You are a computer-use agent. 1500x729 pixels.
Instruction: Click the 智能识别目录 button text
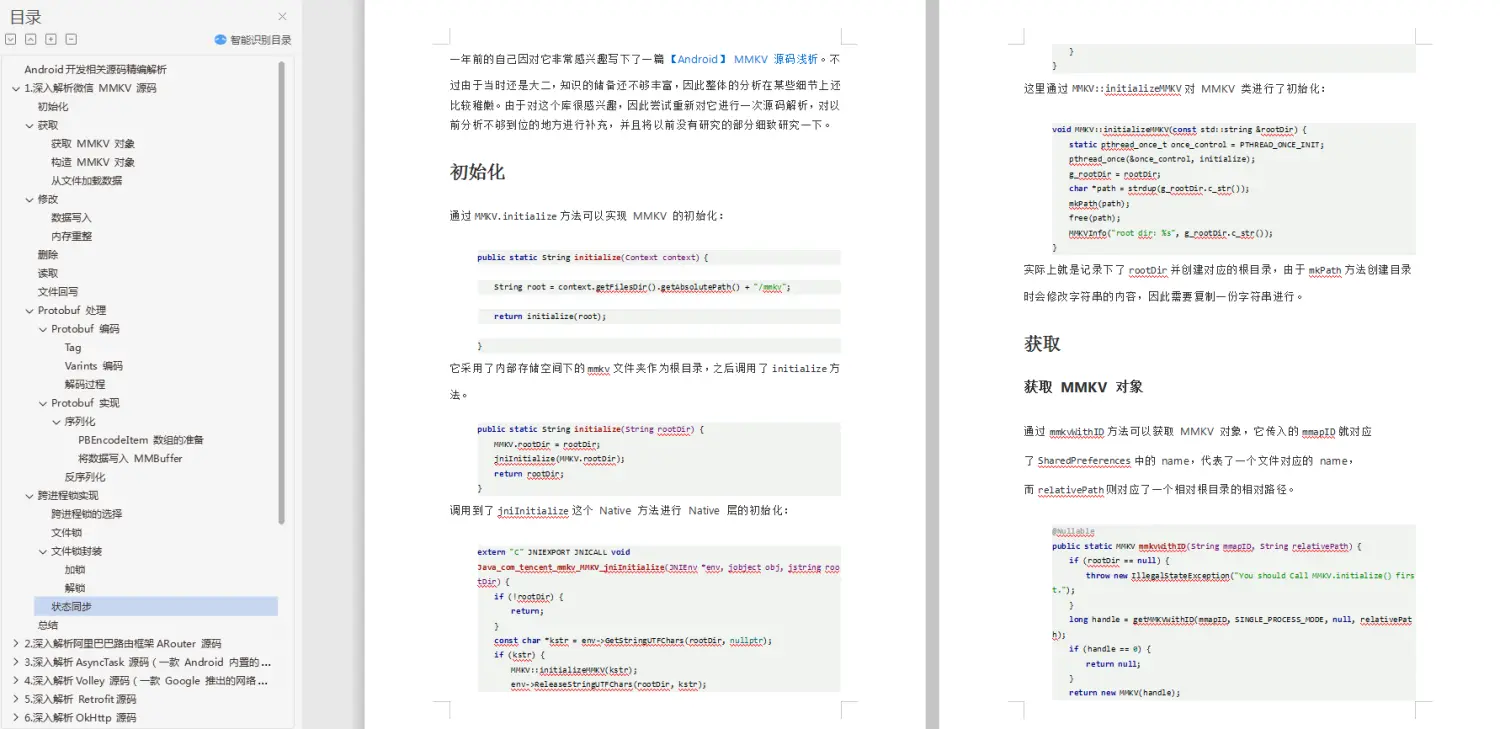261,40
